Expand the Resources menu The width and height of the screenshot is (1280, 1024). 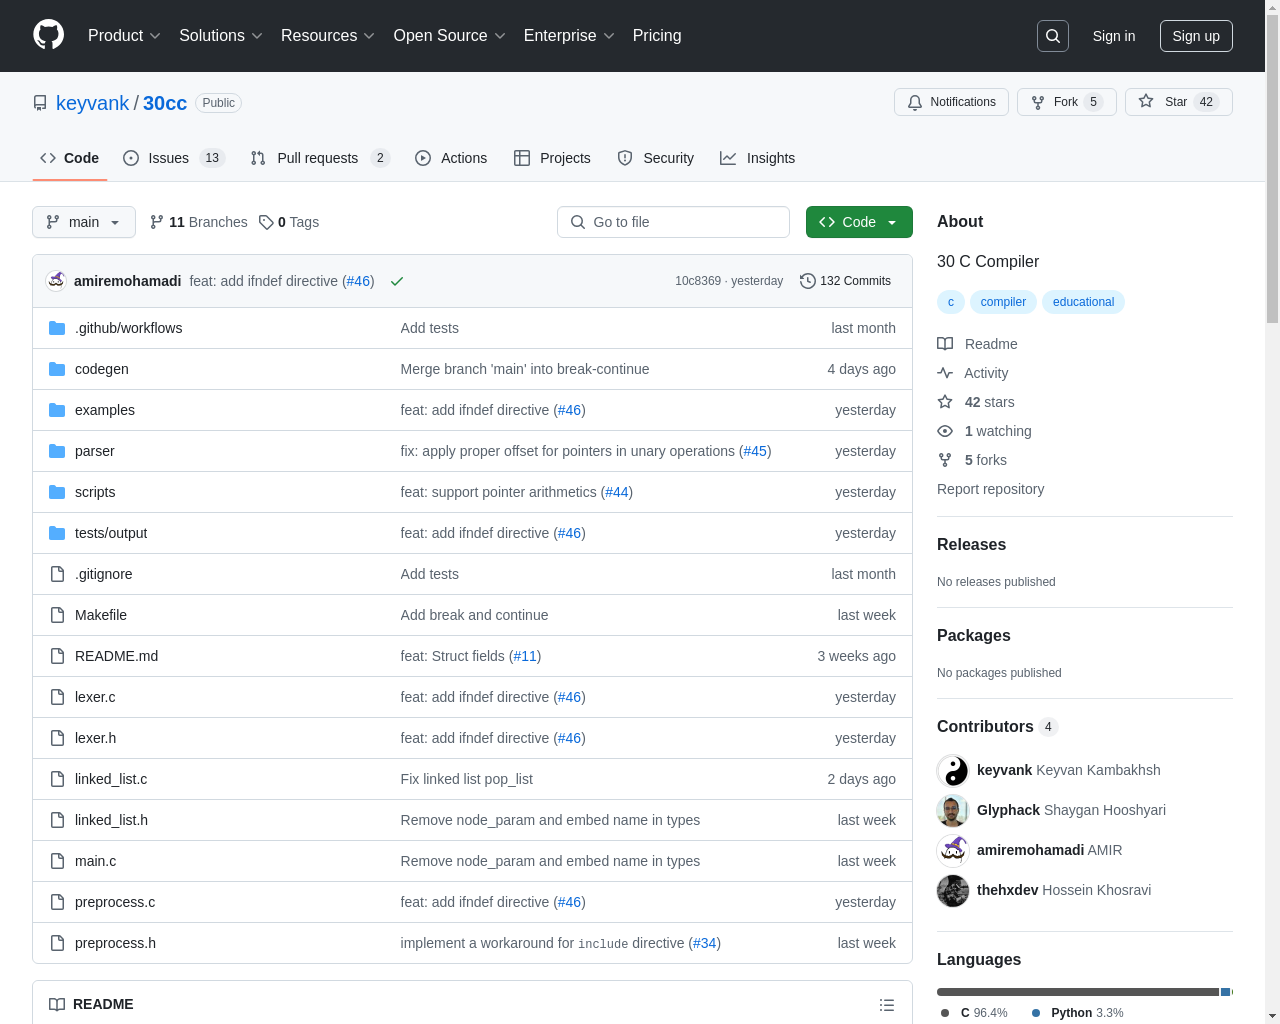point(328,36)
